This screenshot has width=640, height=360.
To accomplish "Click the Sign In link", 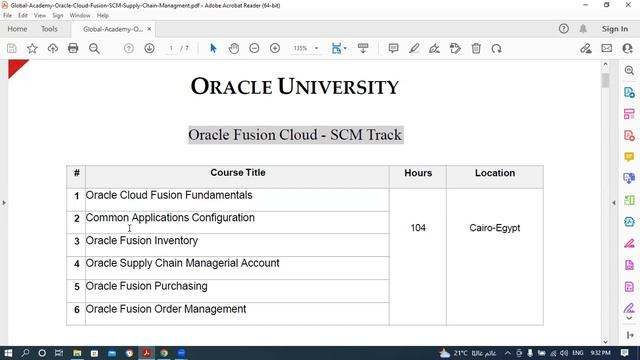I will [615, 29].
